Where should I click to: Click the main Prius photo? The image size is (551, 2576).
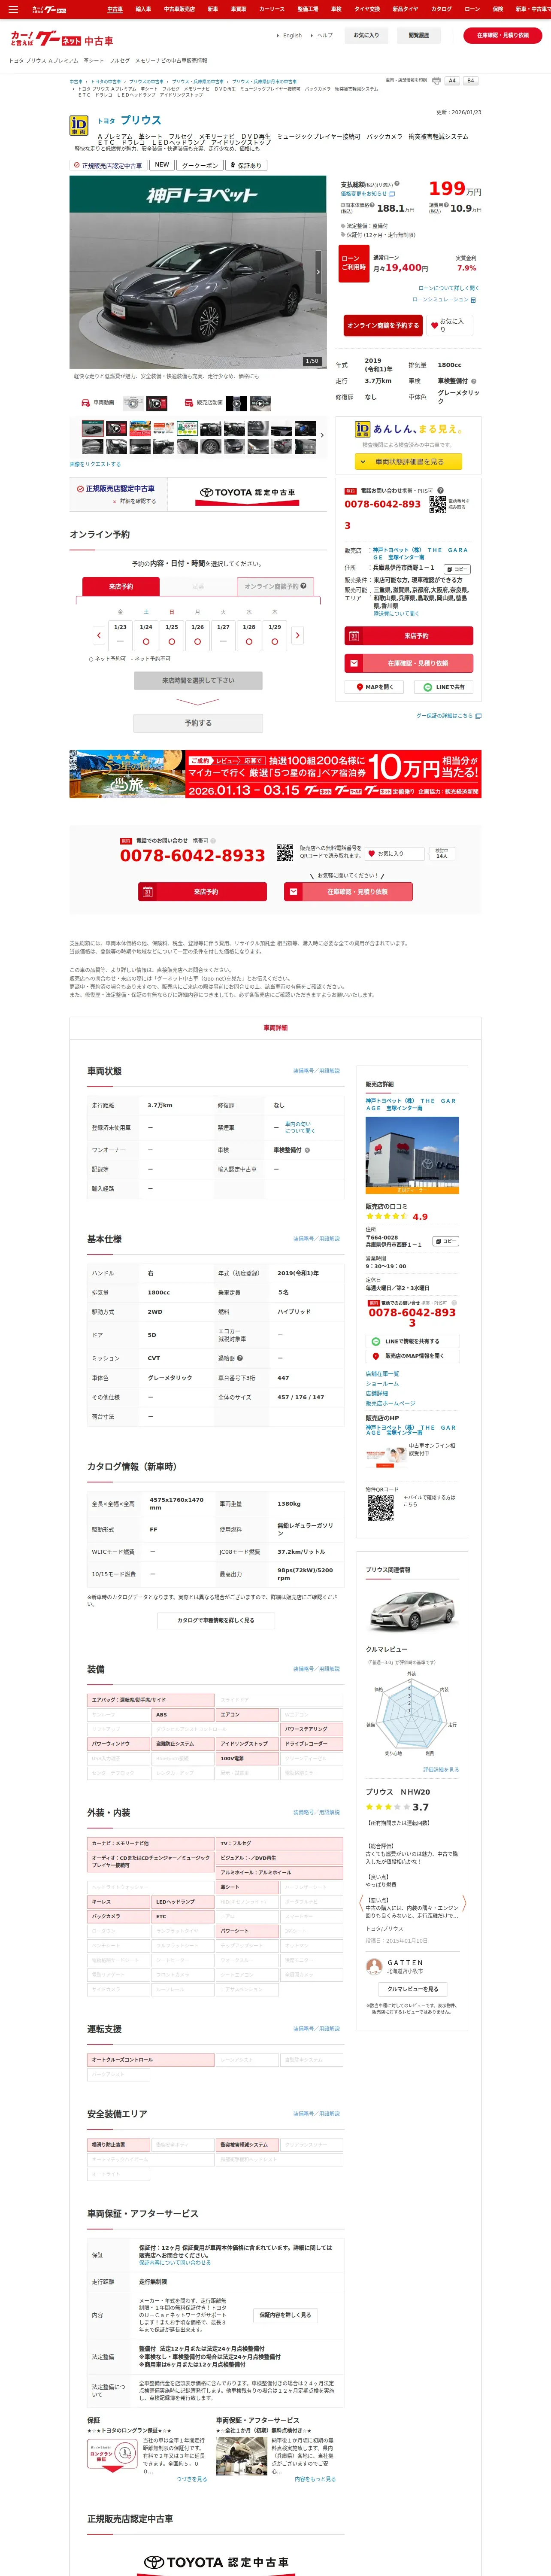pos(197,272)
